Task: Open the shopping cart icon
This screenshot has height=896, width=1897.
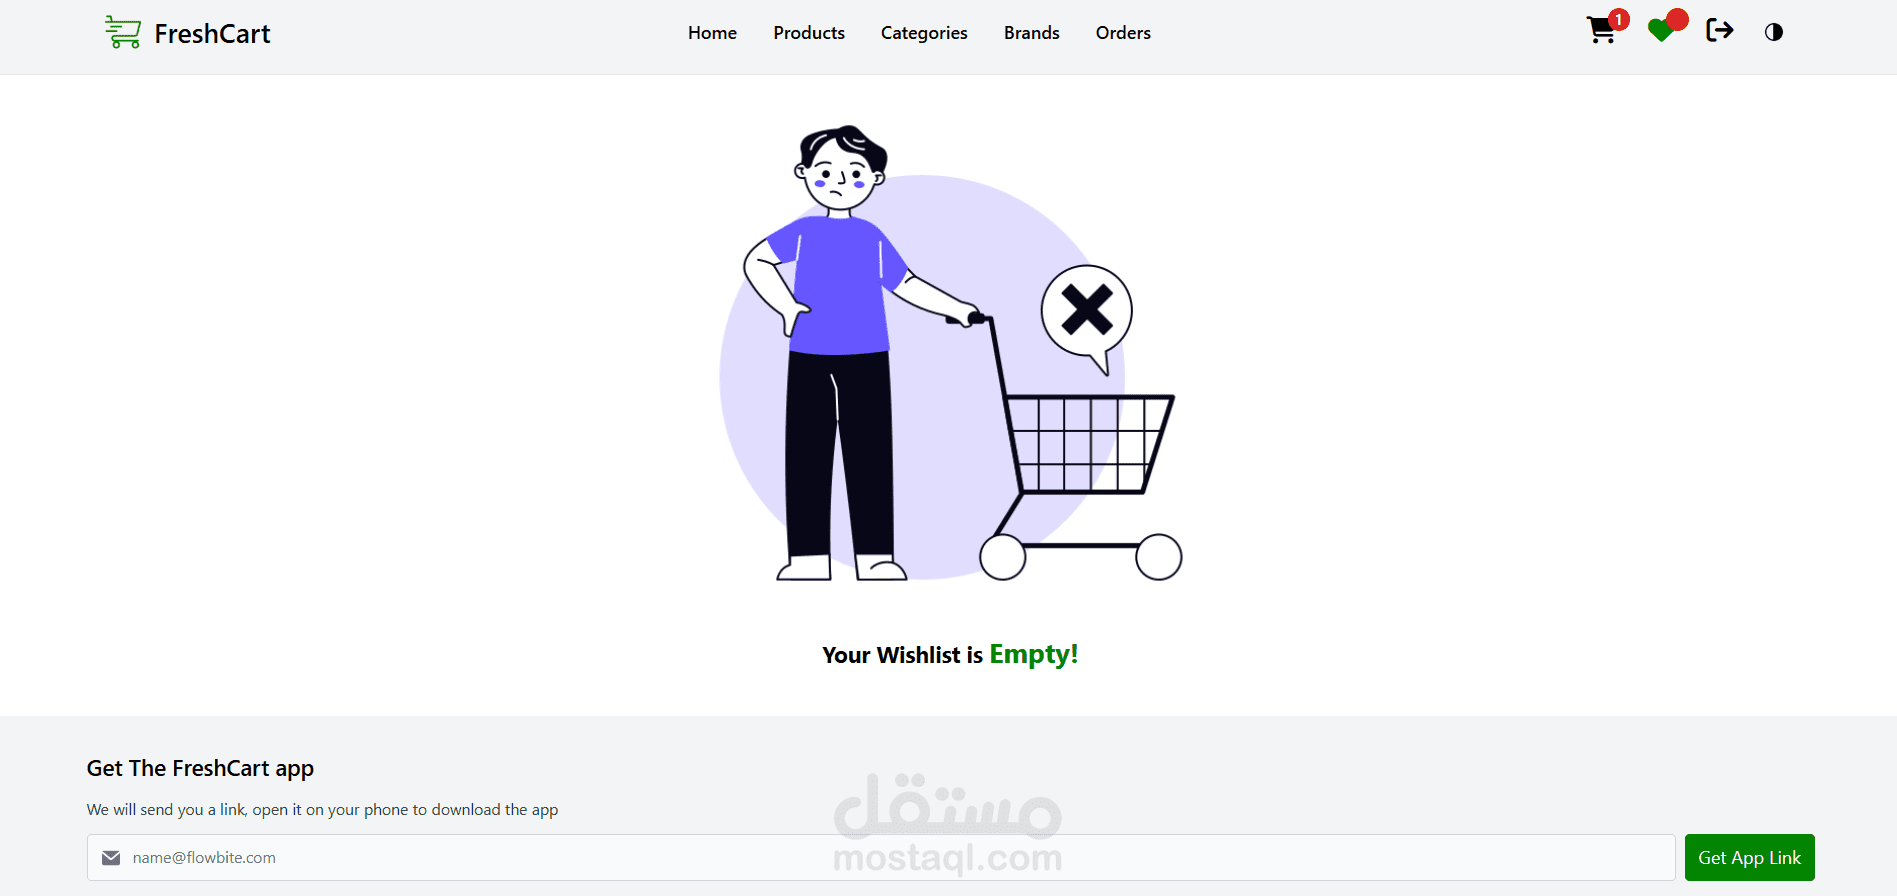Action: coord(1601,32)
